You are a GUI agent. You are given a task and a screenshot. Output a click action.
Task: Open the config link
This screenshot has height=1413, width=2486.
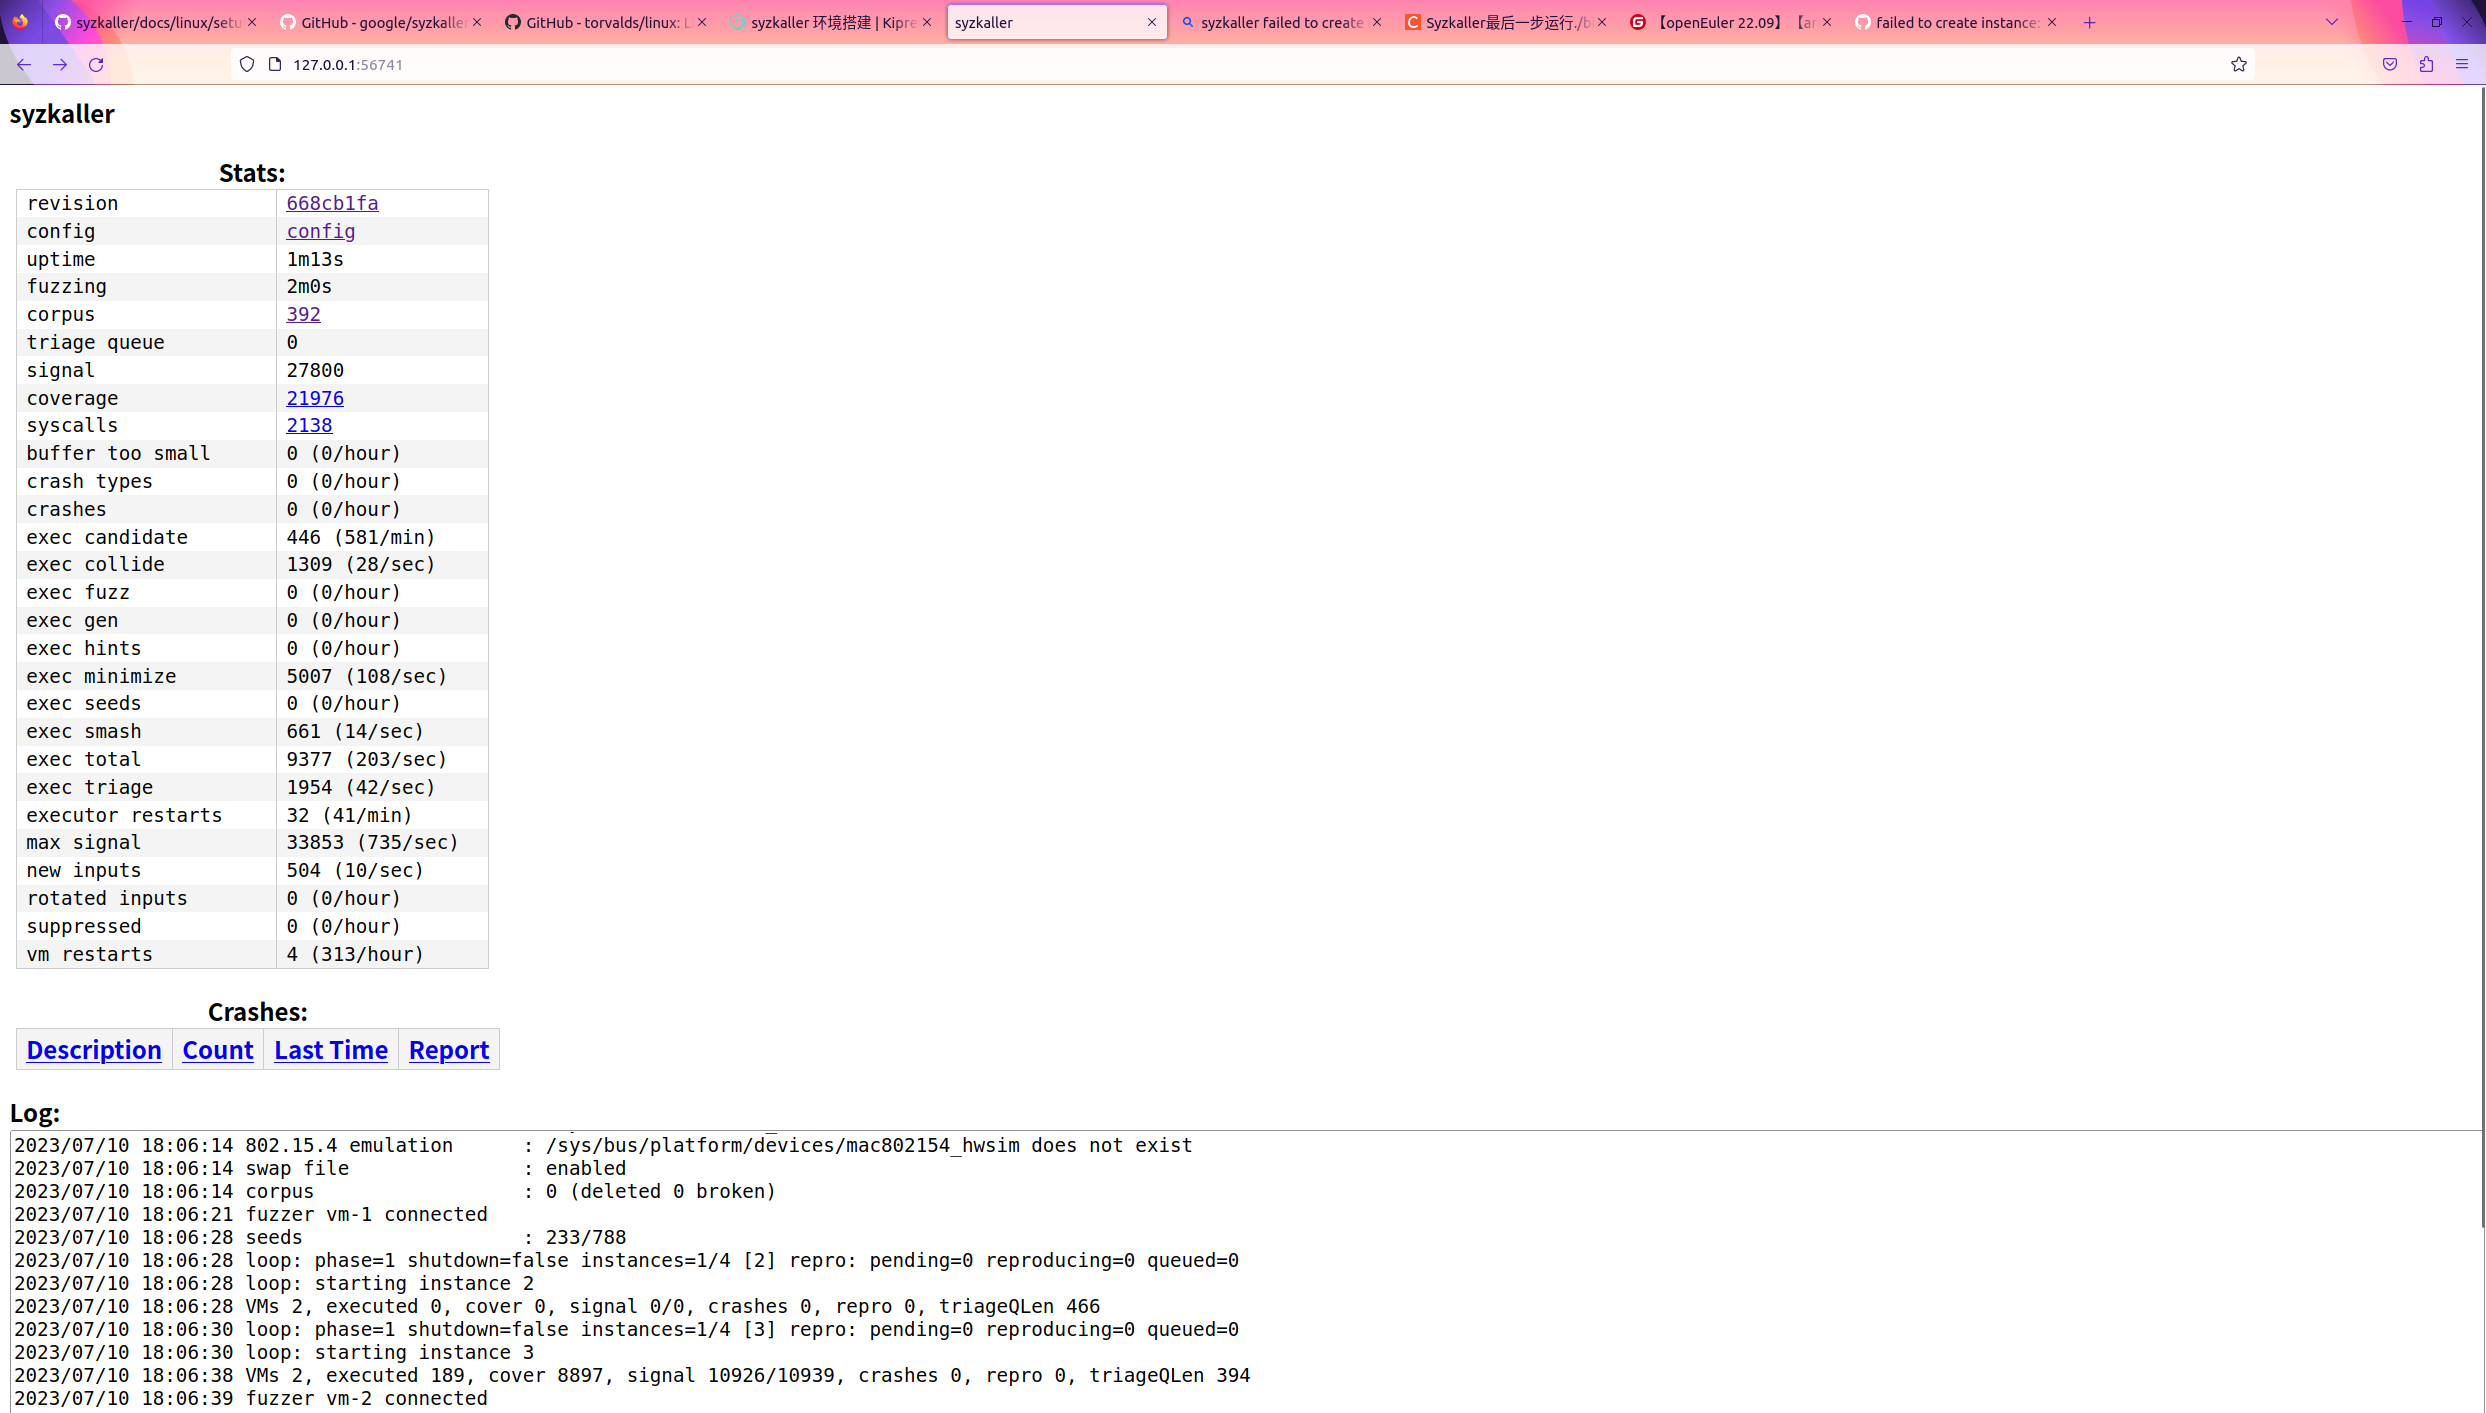coord(320,231)
